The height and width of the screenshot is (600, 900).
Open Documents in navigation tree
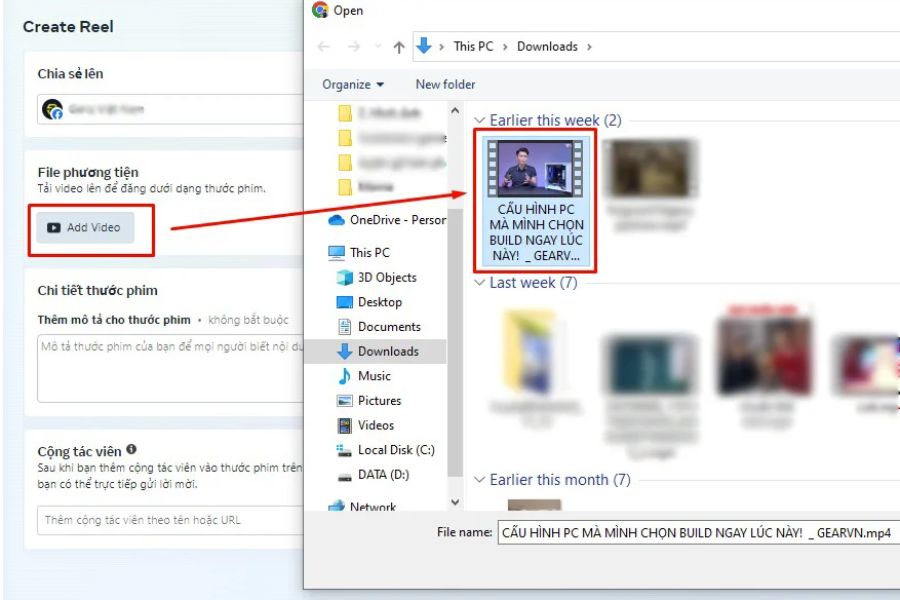pos(379,327)
